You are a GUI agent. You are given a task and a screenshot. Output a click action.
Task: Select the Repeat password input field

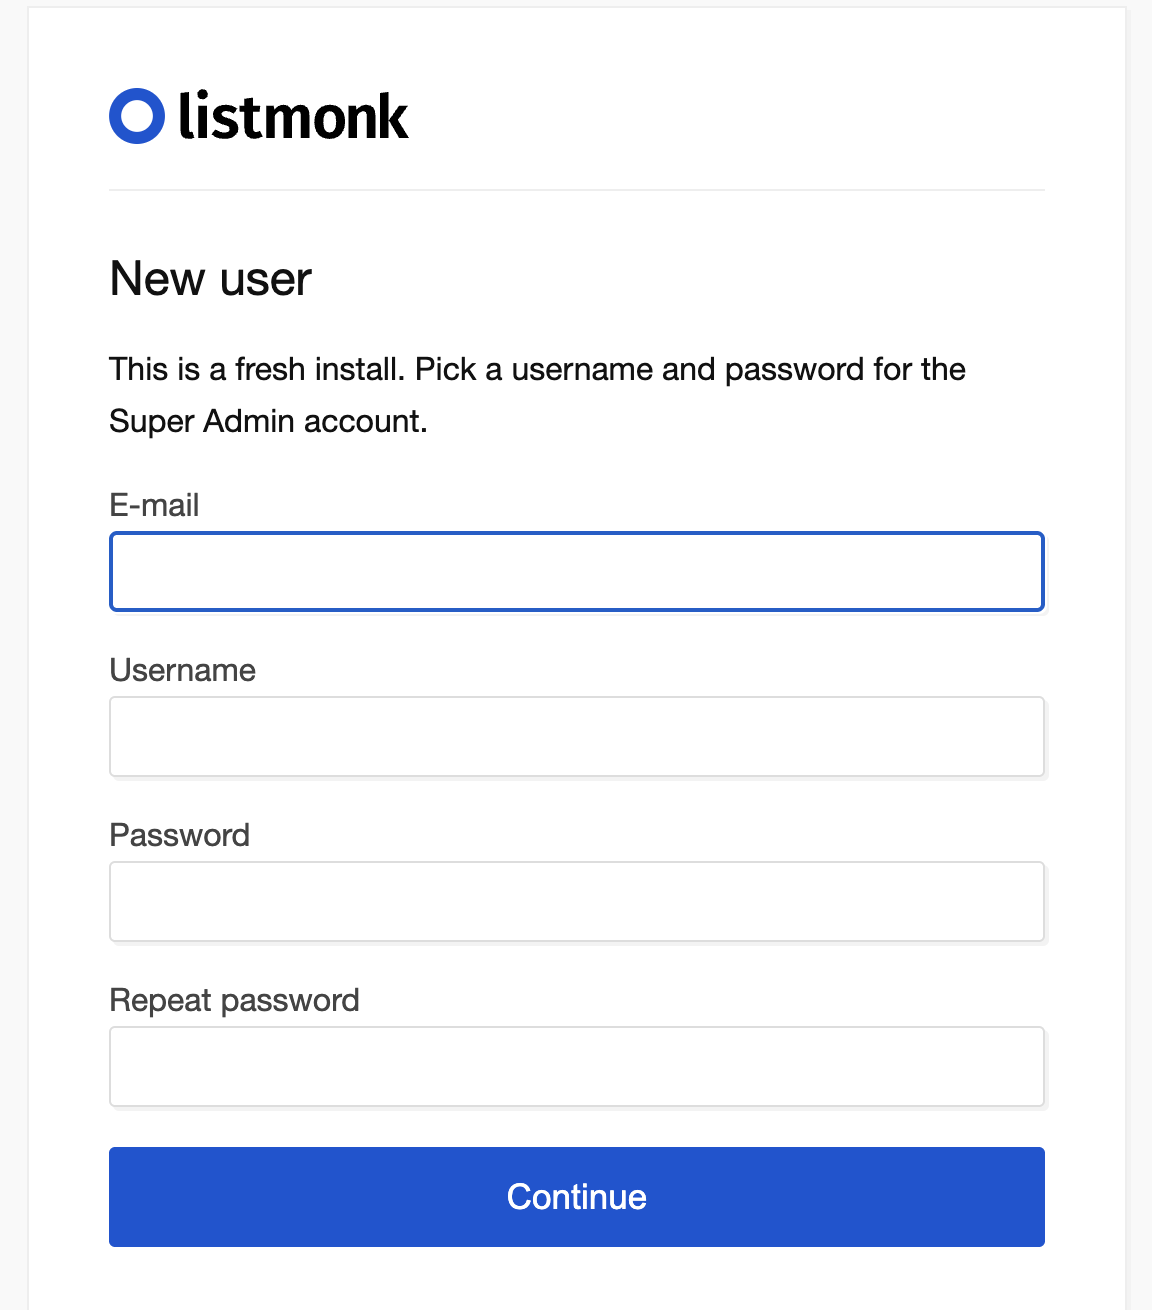tap(576, 1067)
